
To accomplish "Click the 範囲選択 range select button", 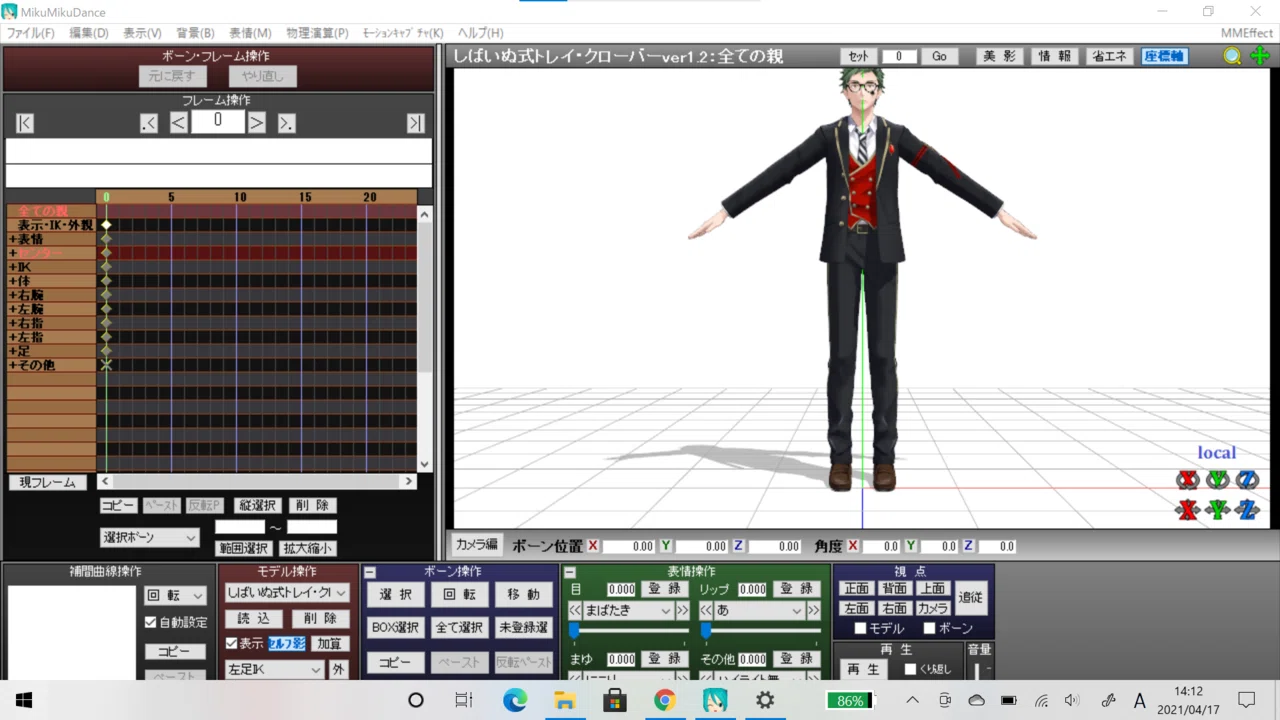I will pos(244,548).
